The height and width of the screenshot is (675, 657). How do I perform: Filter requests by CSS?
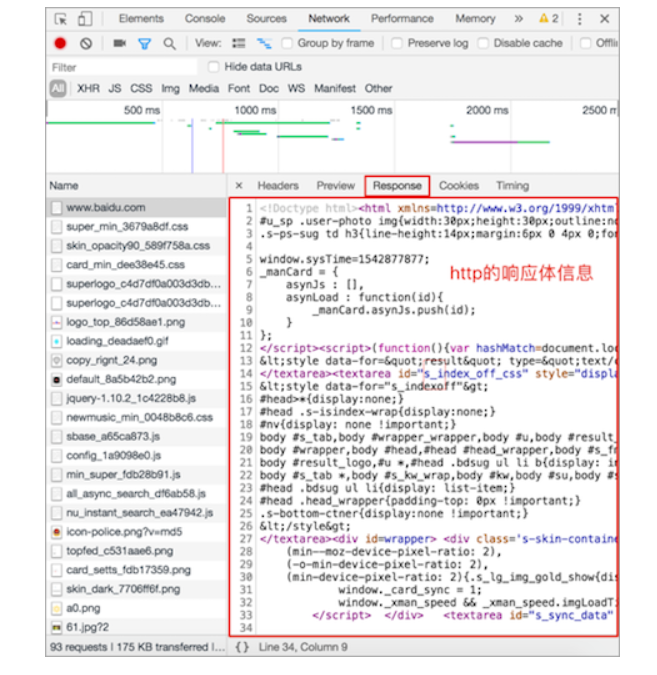tap(141, 89)
